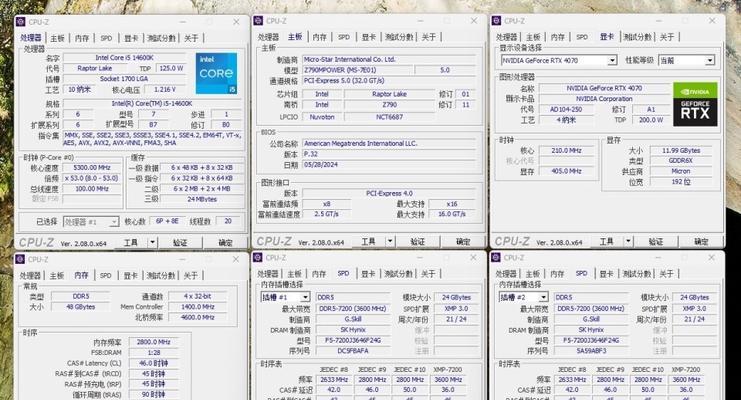This screenshot has height=400, width=741.
Task: Minimize the Intel Core i5 processor window
Action: [x=183, y=22]
